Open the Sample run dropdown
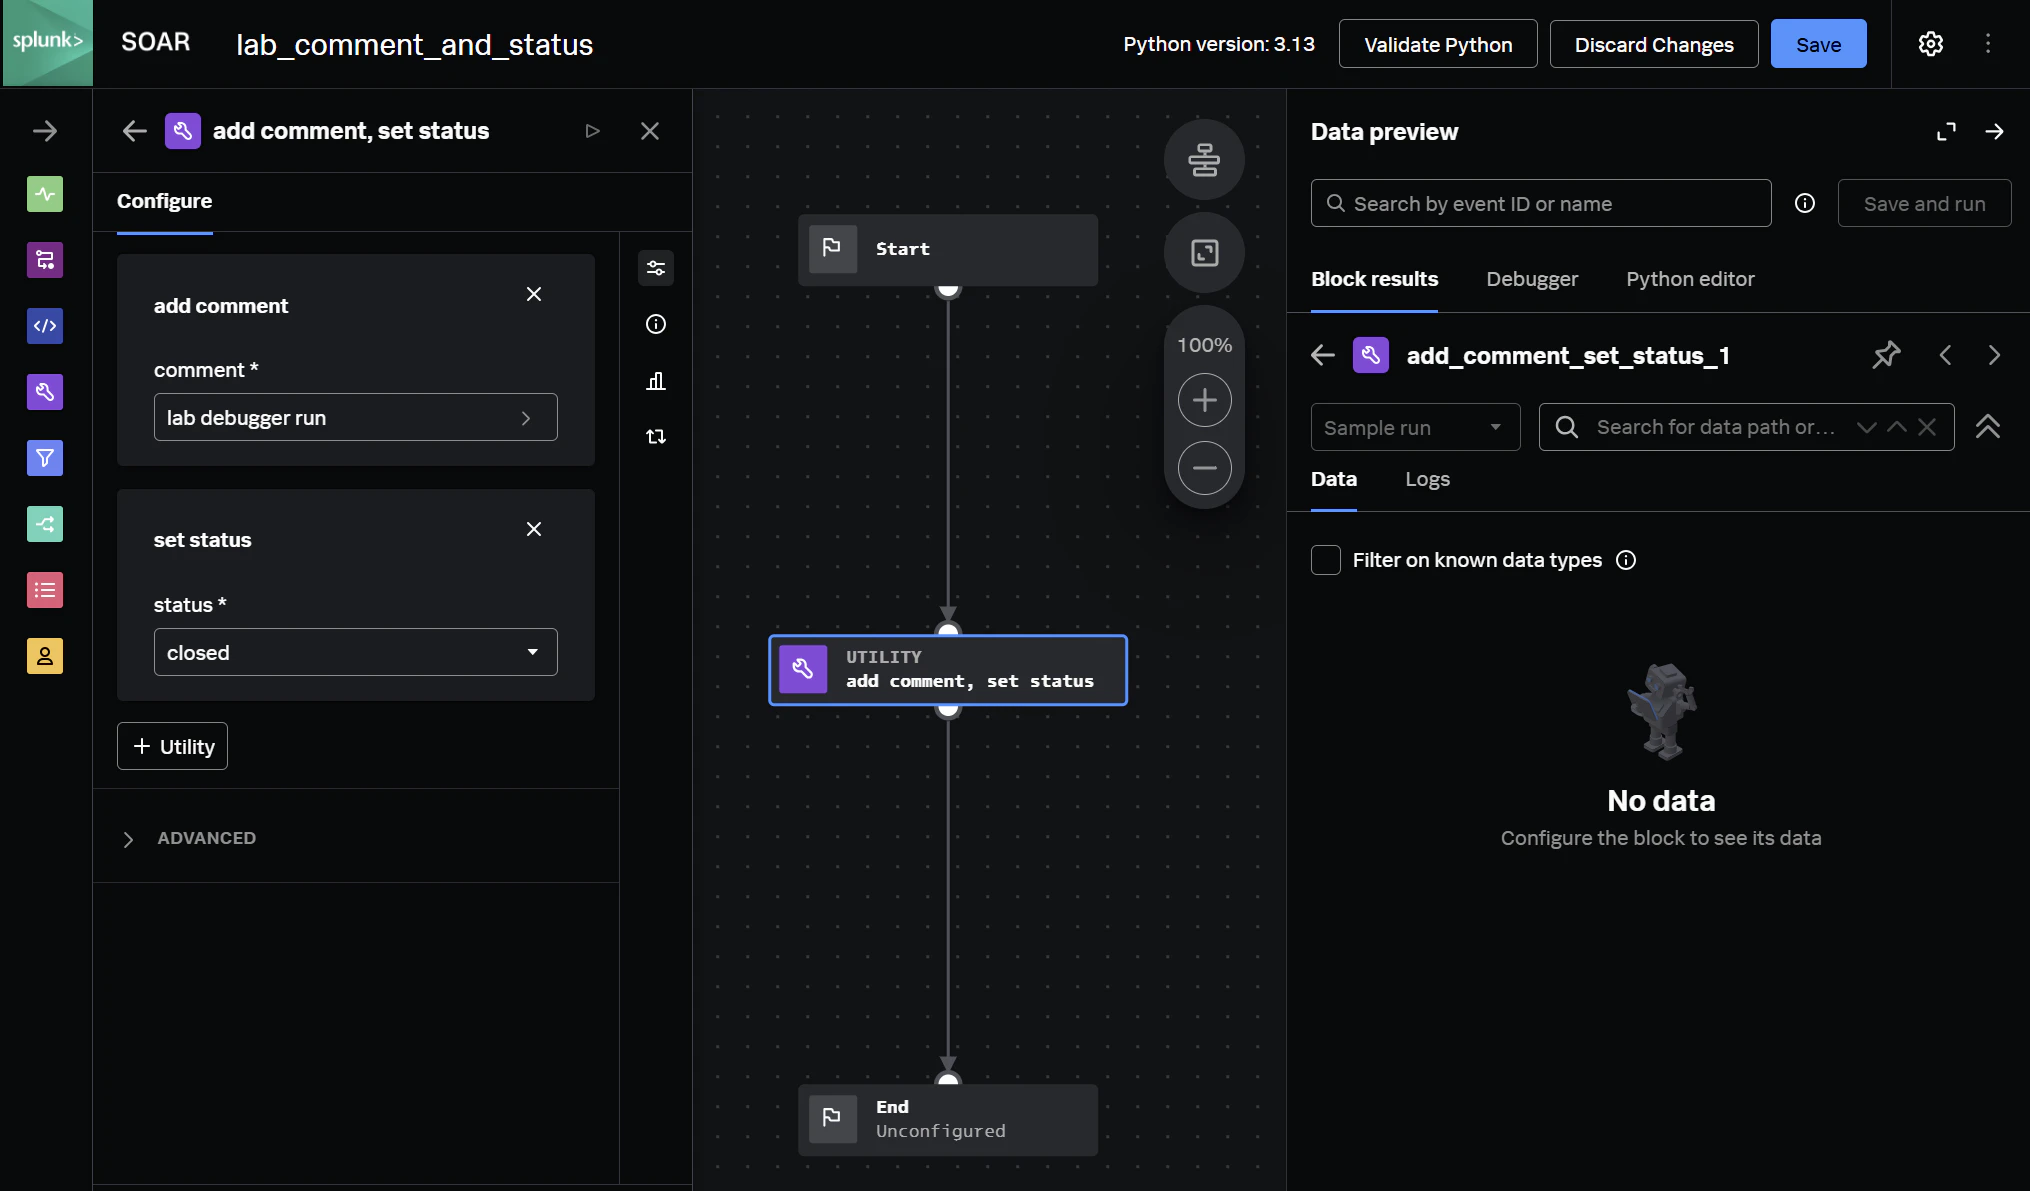 click(x=1415, y=427)
